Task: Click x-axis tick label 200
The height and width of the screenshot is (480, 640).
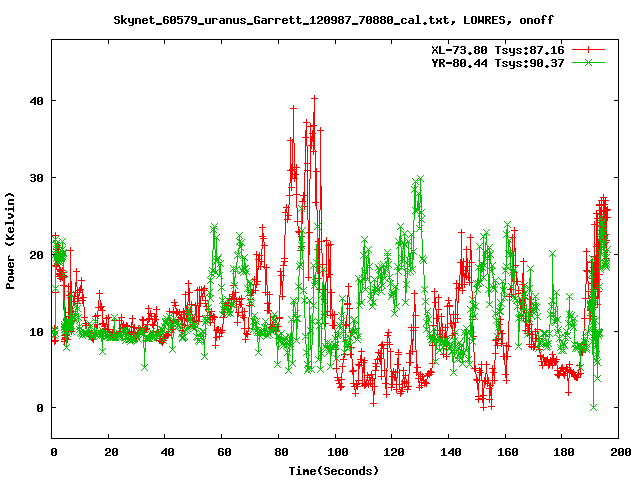Action: [621, 452]
